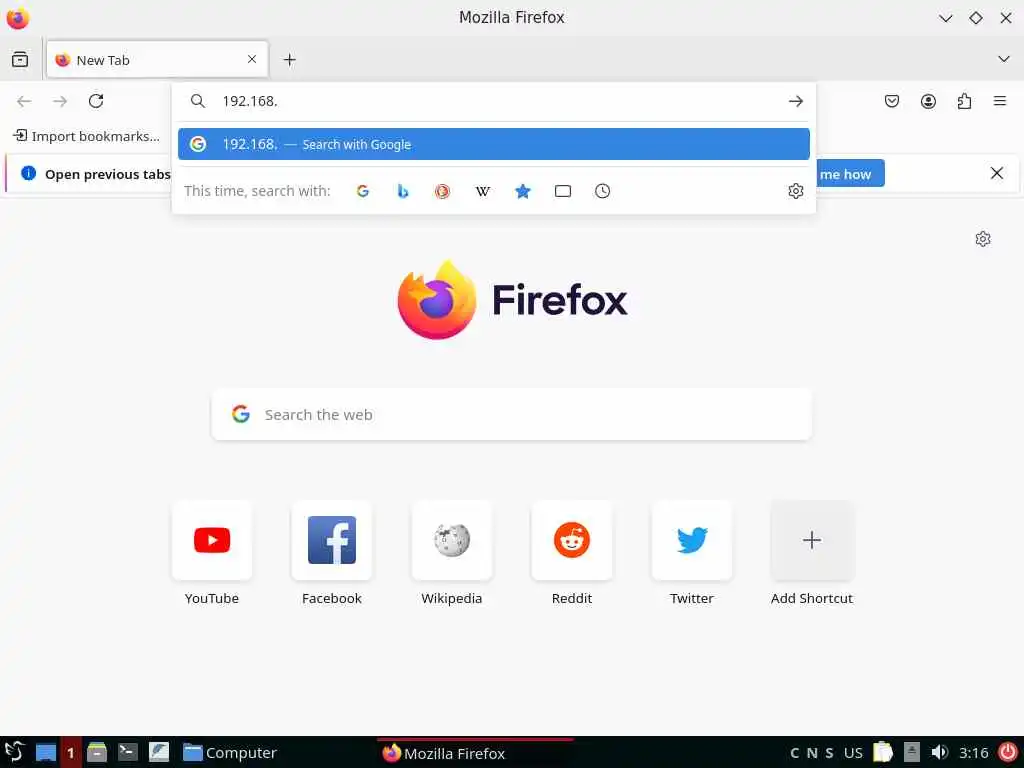Search this time with Google icon

click(x=363, y=191)
